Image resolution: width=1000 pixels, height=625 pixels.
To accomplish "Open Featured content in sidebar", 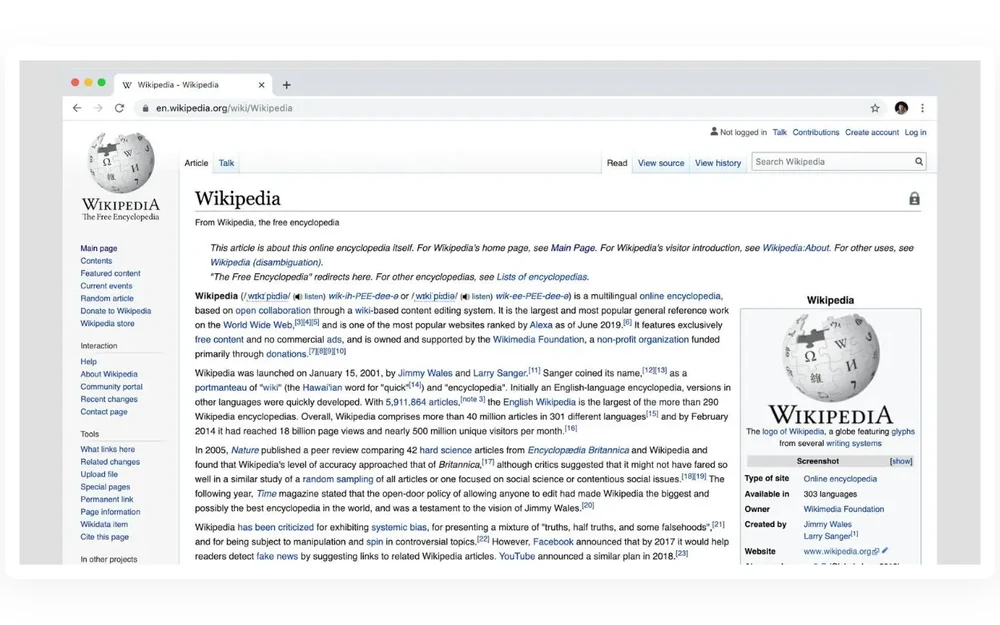I will click(110, 274).
